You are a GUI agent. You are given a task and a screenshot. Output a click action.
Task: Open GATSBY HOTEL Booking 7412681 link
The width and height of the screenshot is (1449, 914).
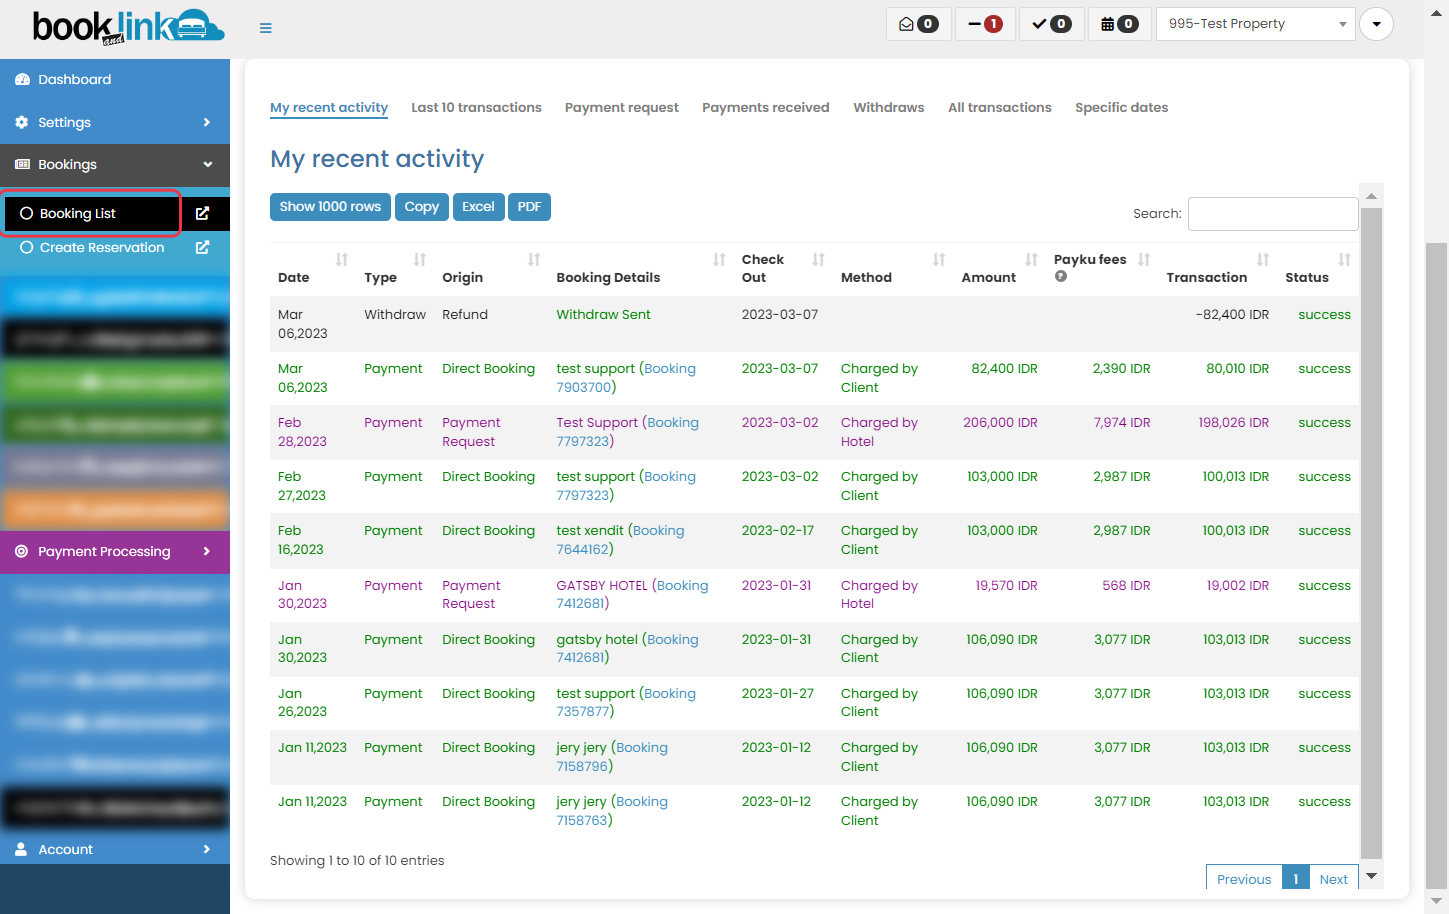pyautogui.click(x=632, y=594)
